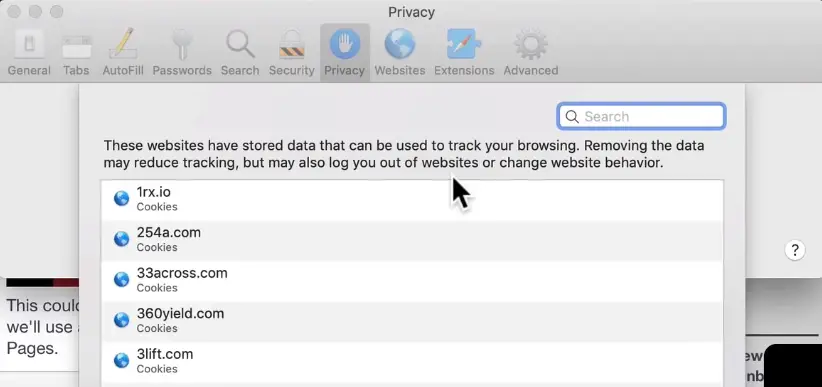This screenshot has height=387, width=822.
Task: Click the magnifier inside the search field
Action: tap(572, 116)
